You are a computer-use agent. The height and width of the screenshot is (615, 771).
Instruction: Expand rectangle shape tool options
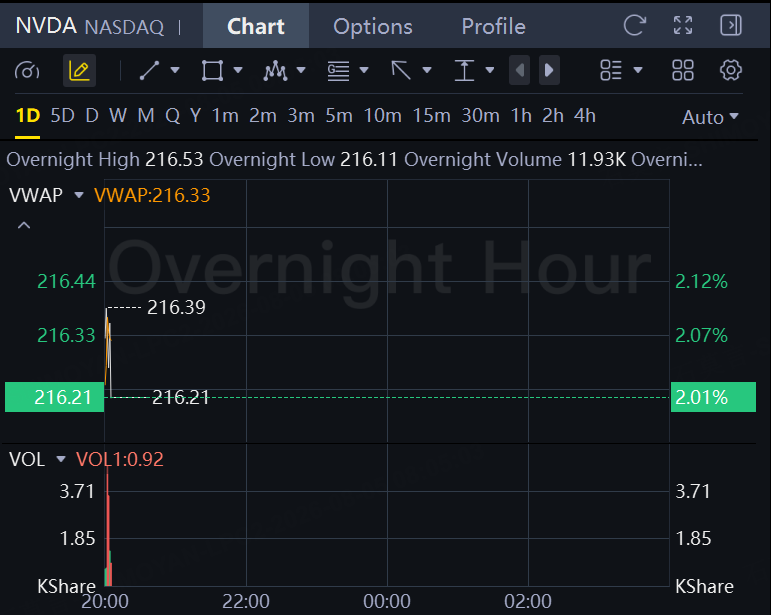pyautogui.click(x=238, y=70)
